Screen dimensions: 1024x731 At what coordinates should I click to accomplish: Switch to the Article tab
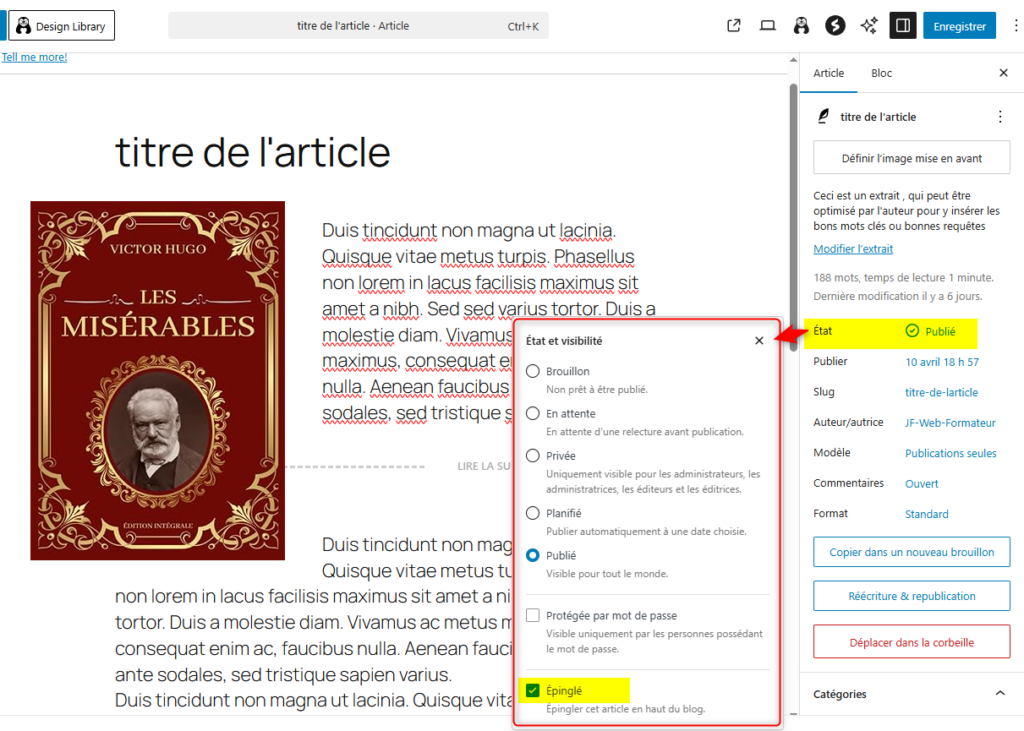[x=828, y=73]
